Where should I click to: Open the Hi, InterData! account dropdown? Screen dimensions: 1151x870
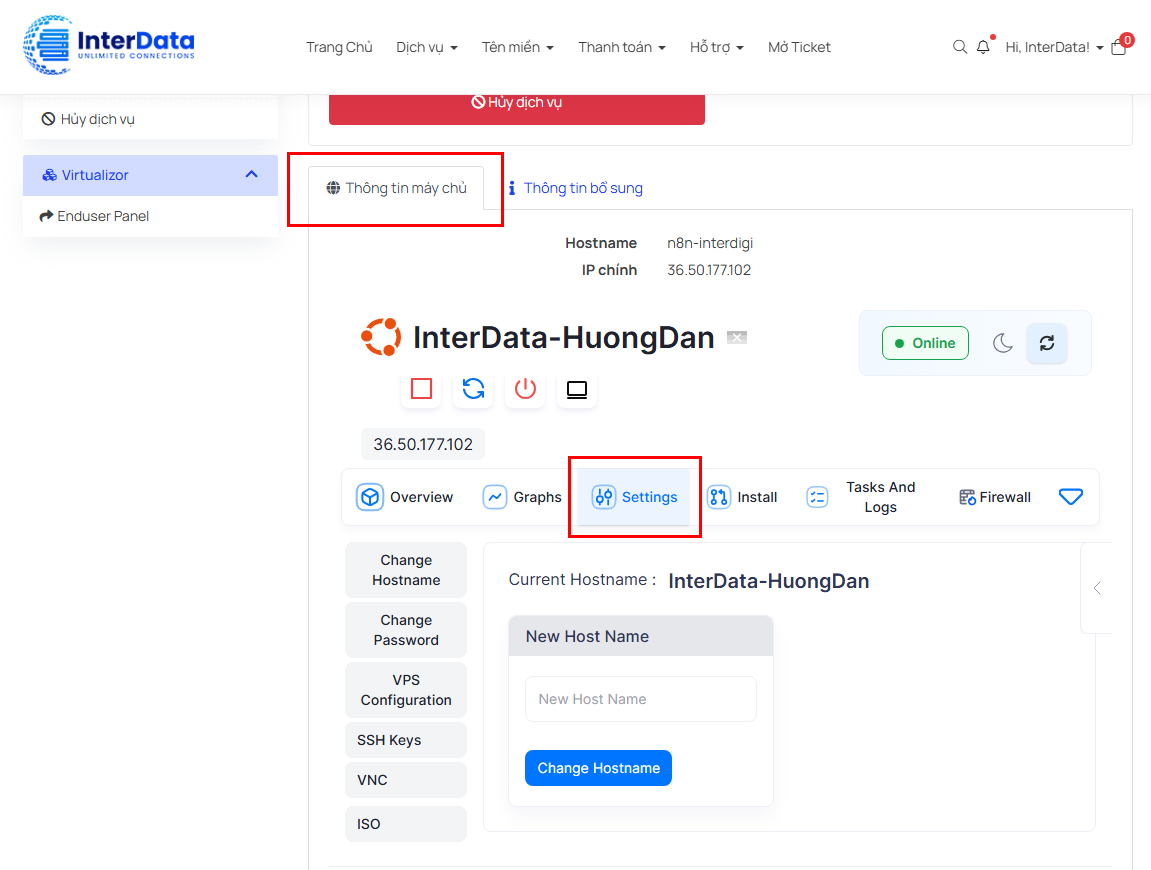(x=1054, y=47)
